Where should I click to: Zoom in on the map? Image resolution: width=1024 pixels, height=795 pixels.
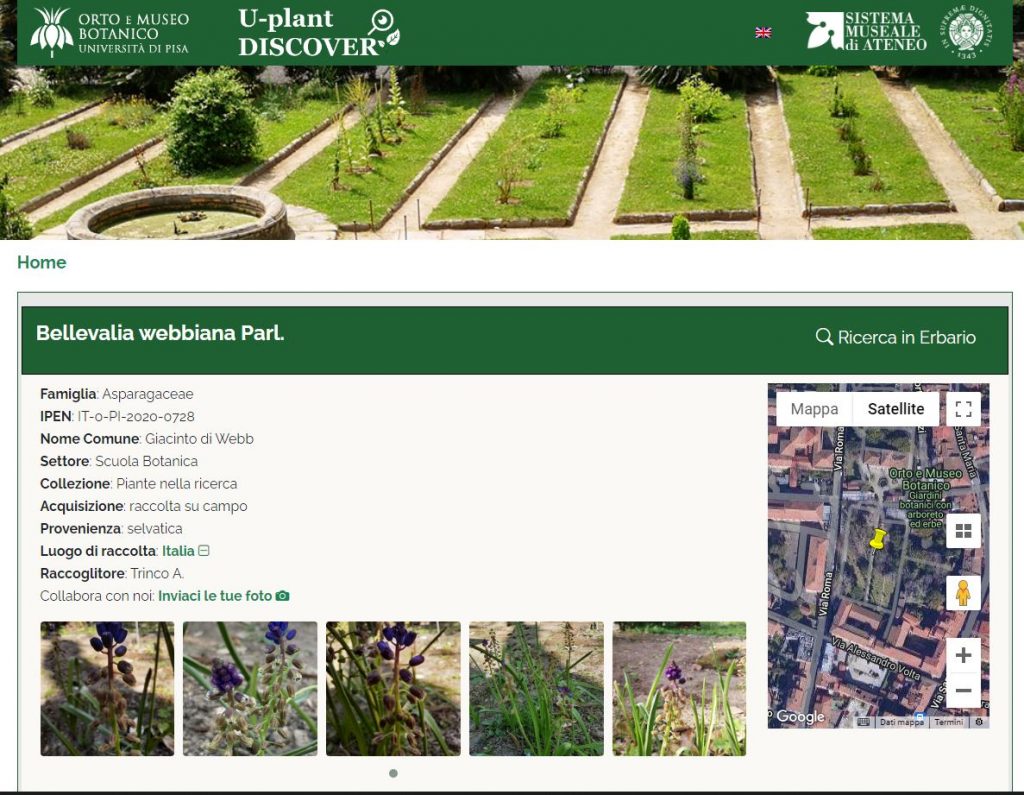click(x=963, y=655)
